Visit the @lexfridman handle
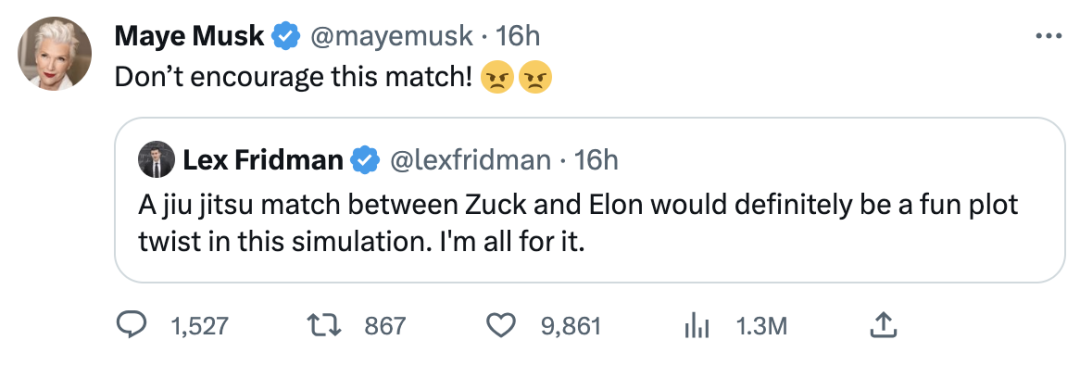1080x365 pixels. (471, 160)
